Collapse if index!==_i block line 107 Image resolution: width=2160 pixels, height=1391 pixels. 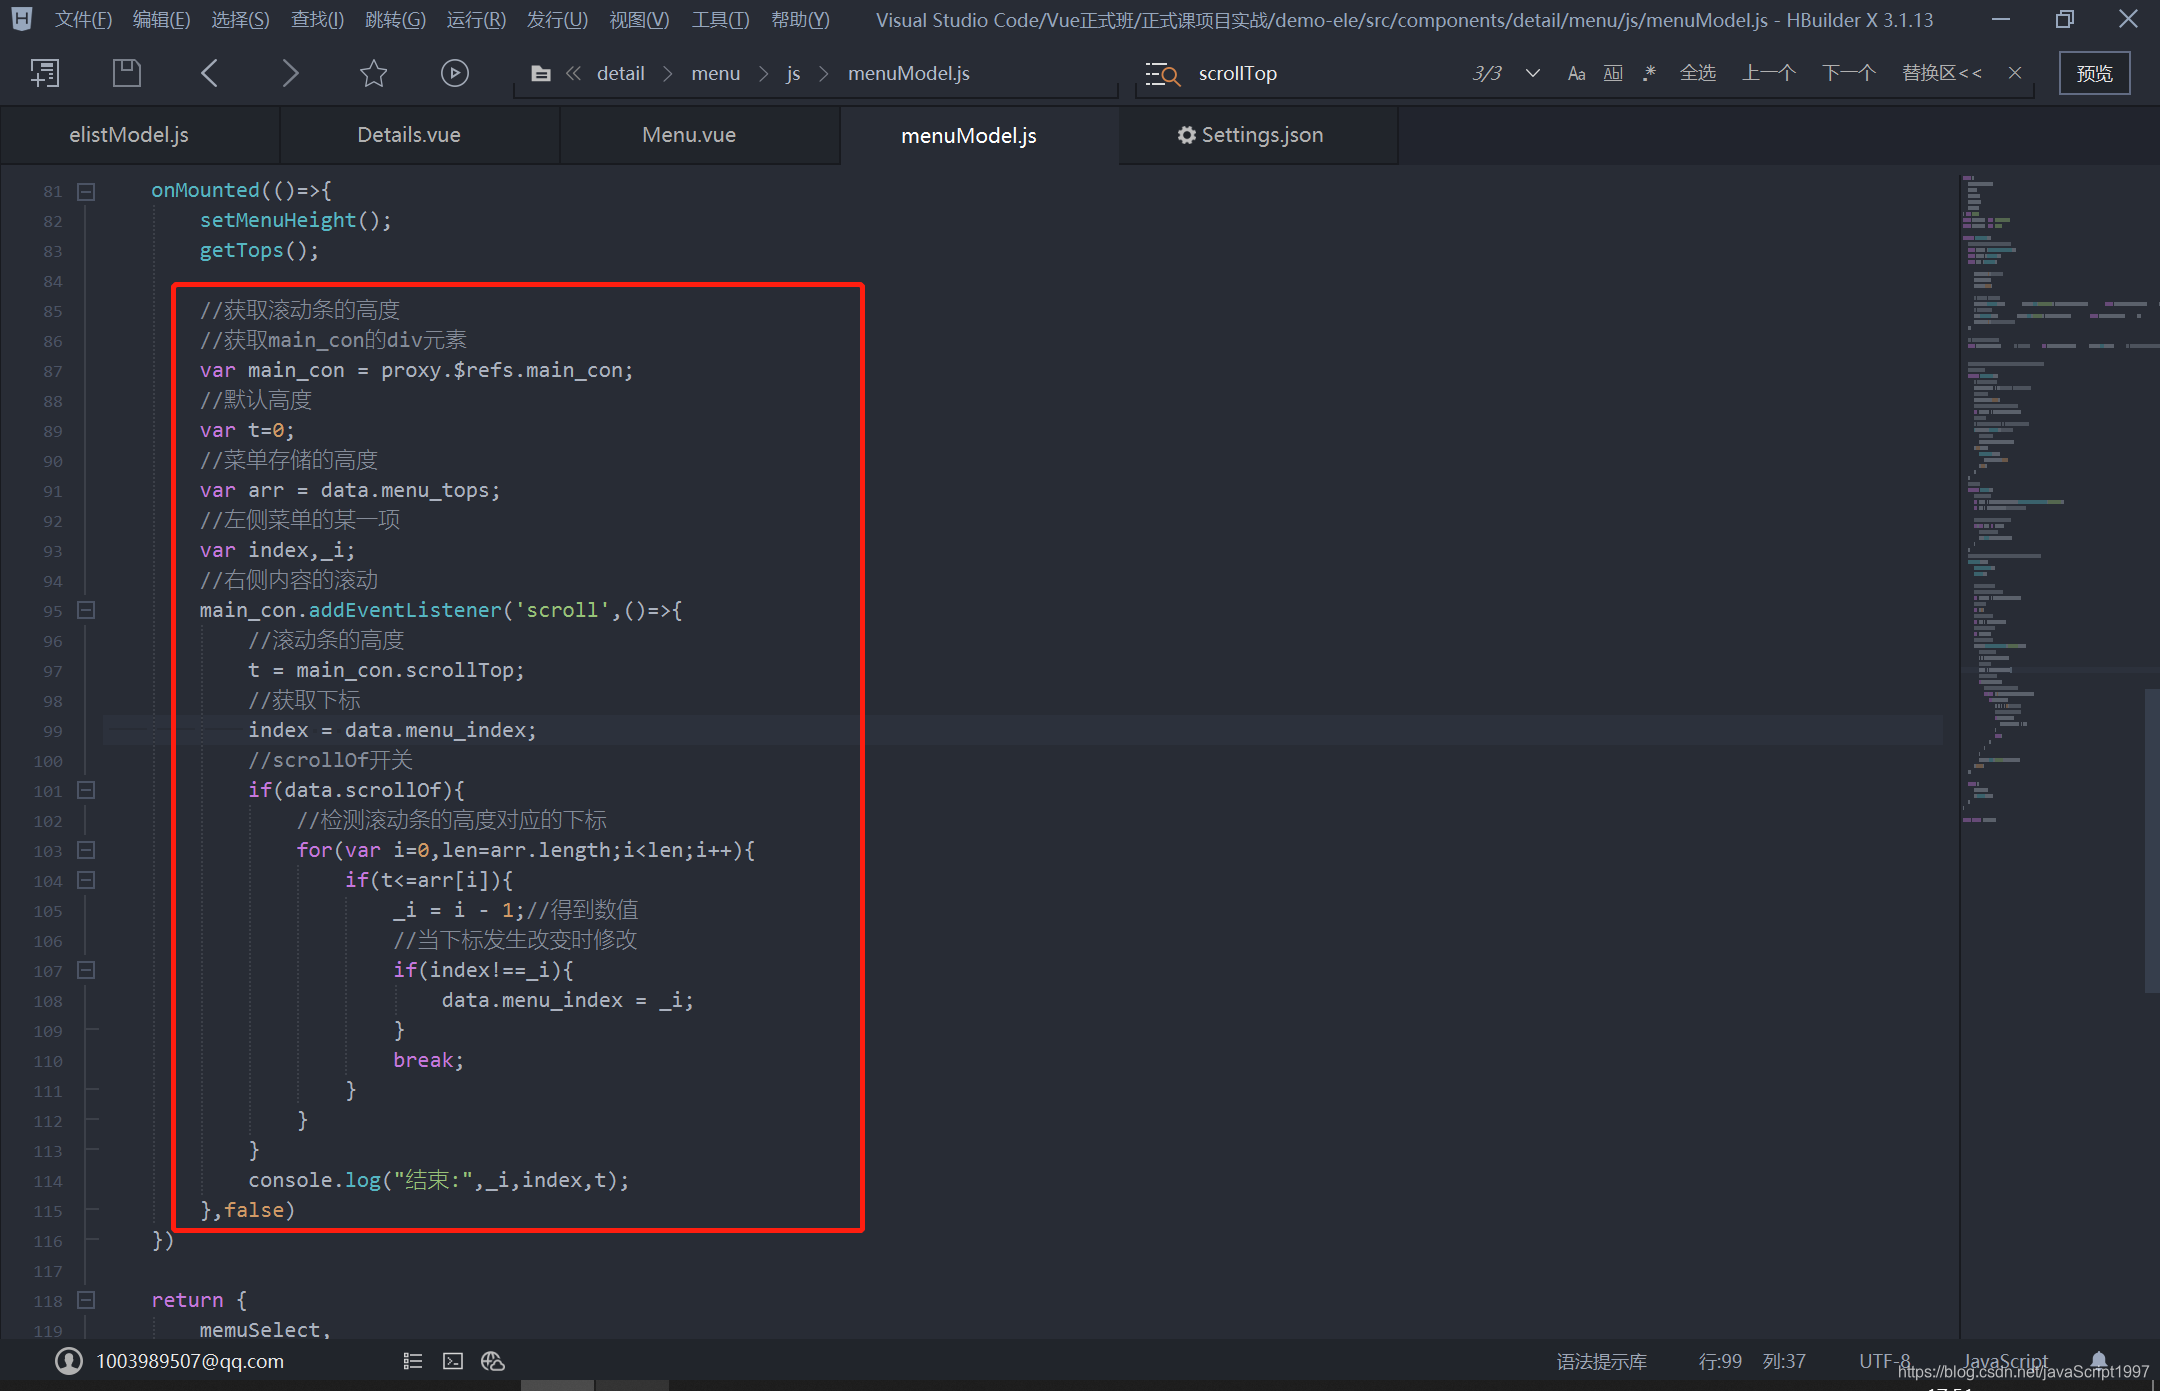tap(86, 970)
